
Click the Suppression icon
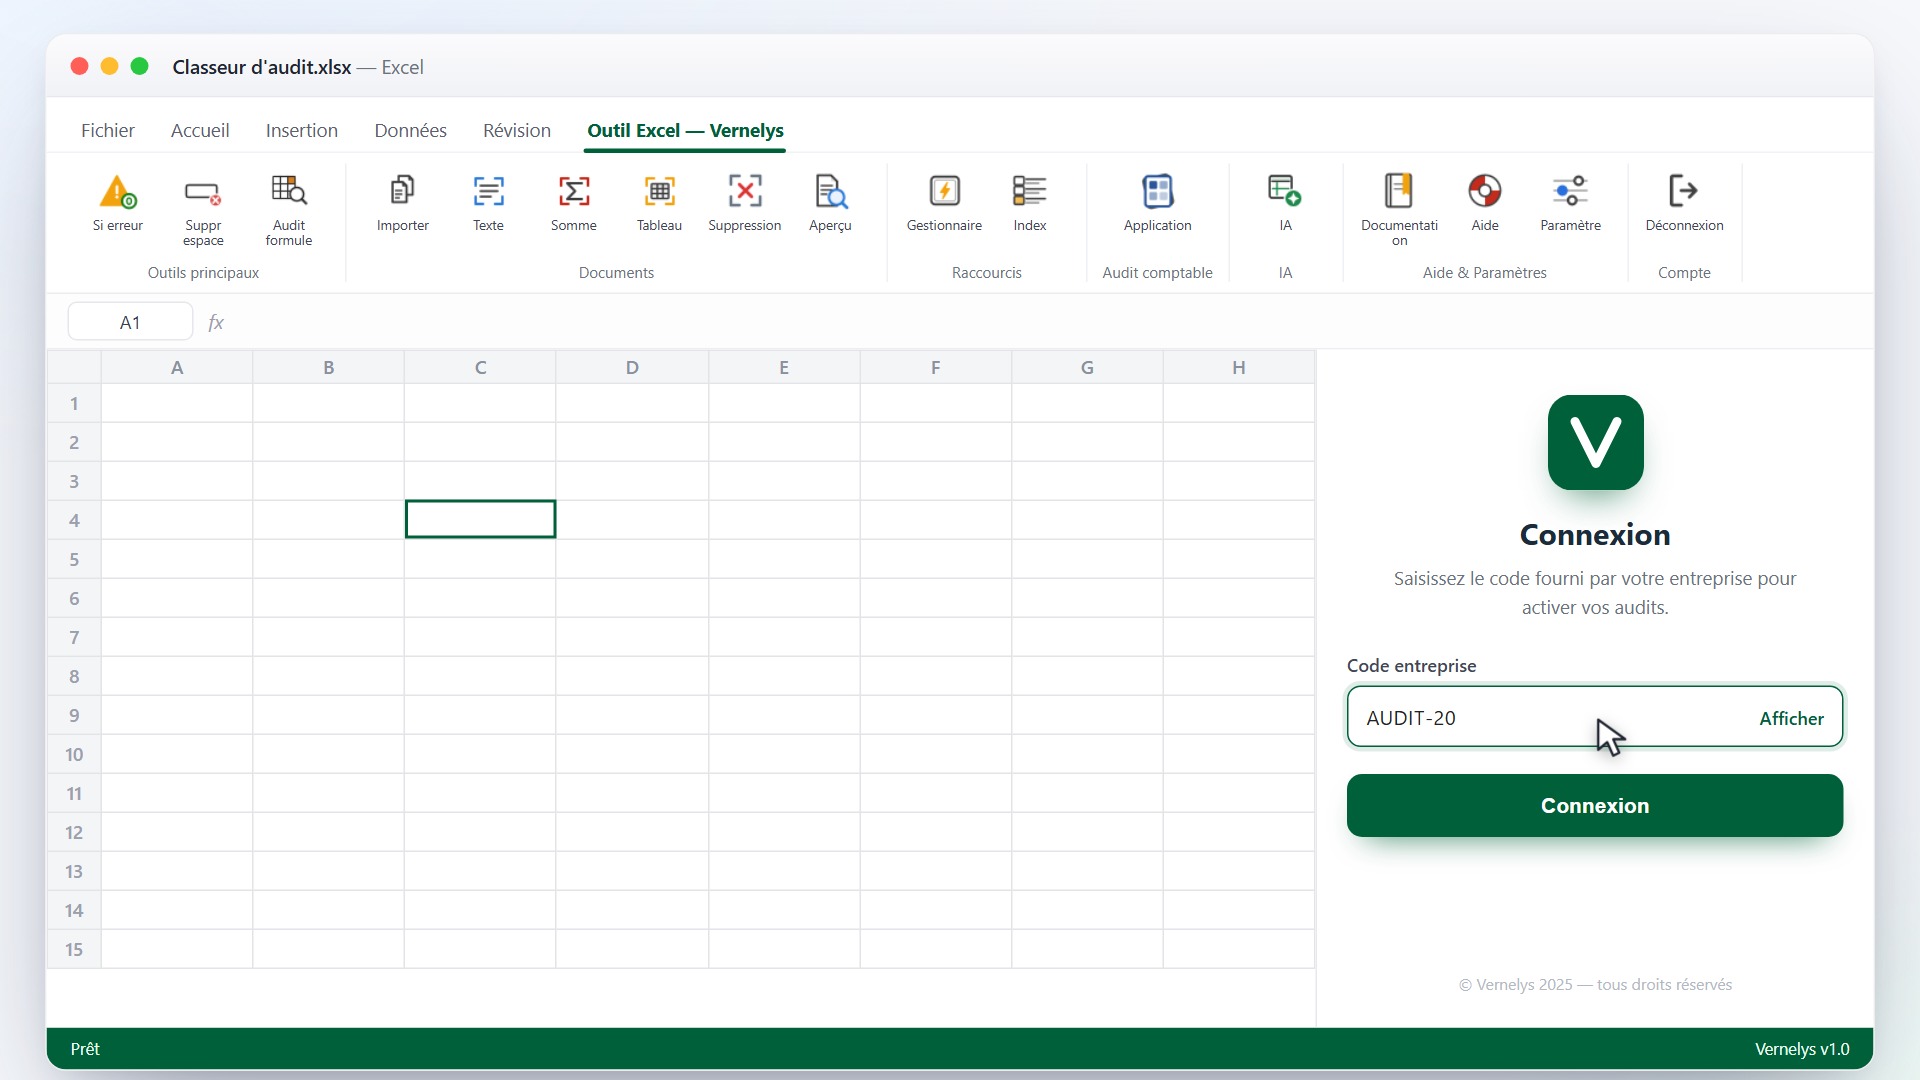coord(745,191)
